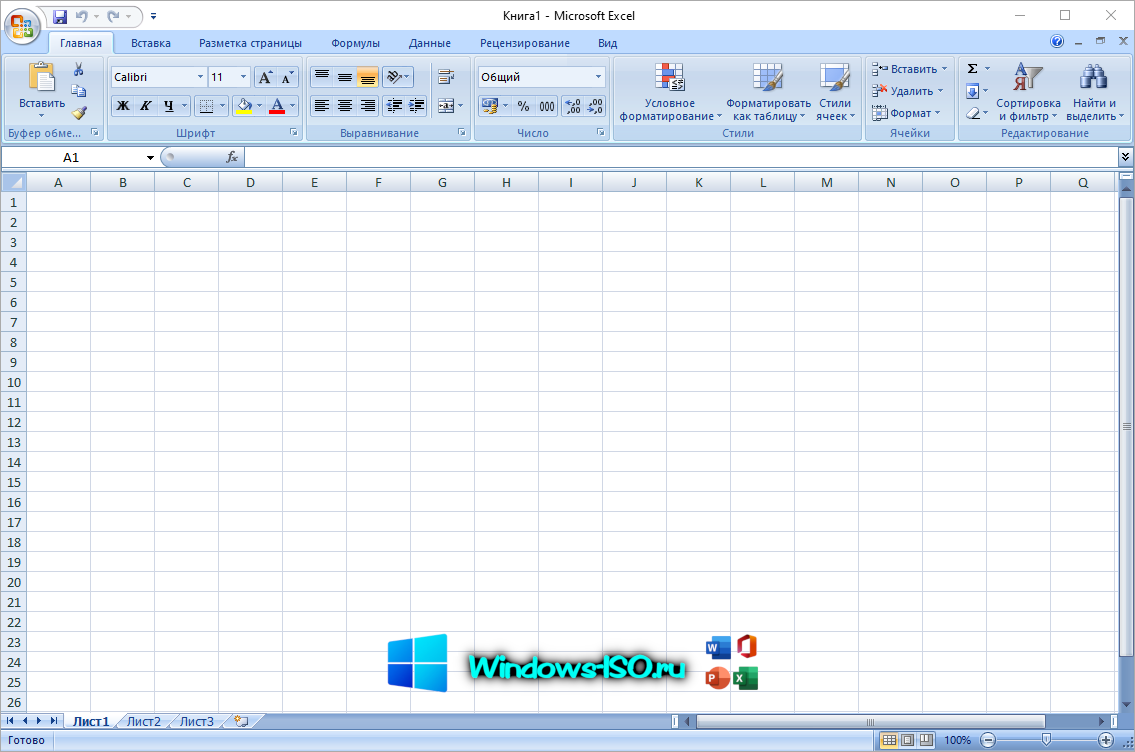Paste using the Вставить clipboard icon

pos(41,78)
